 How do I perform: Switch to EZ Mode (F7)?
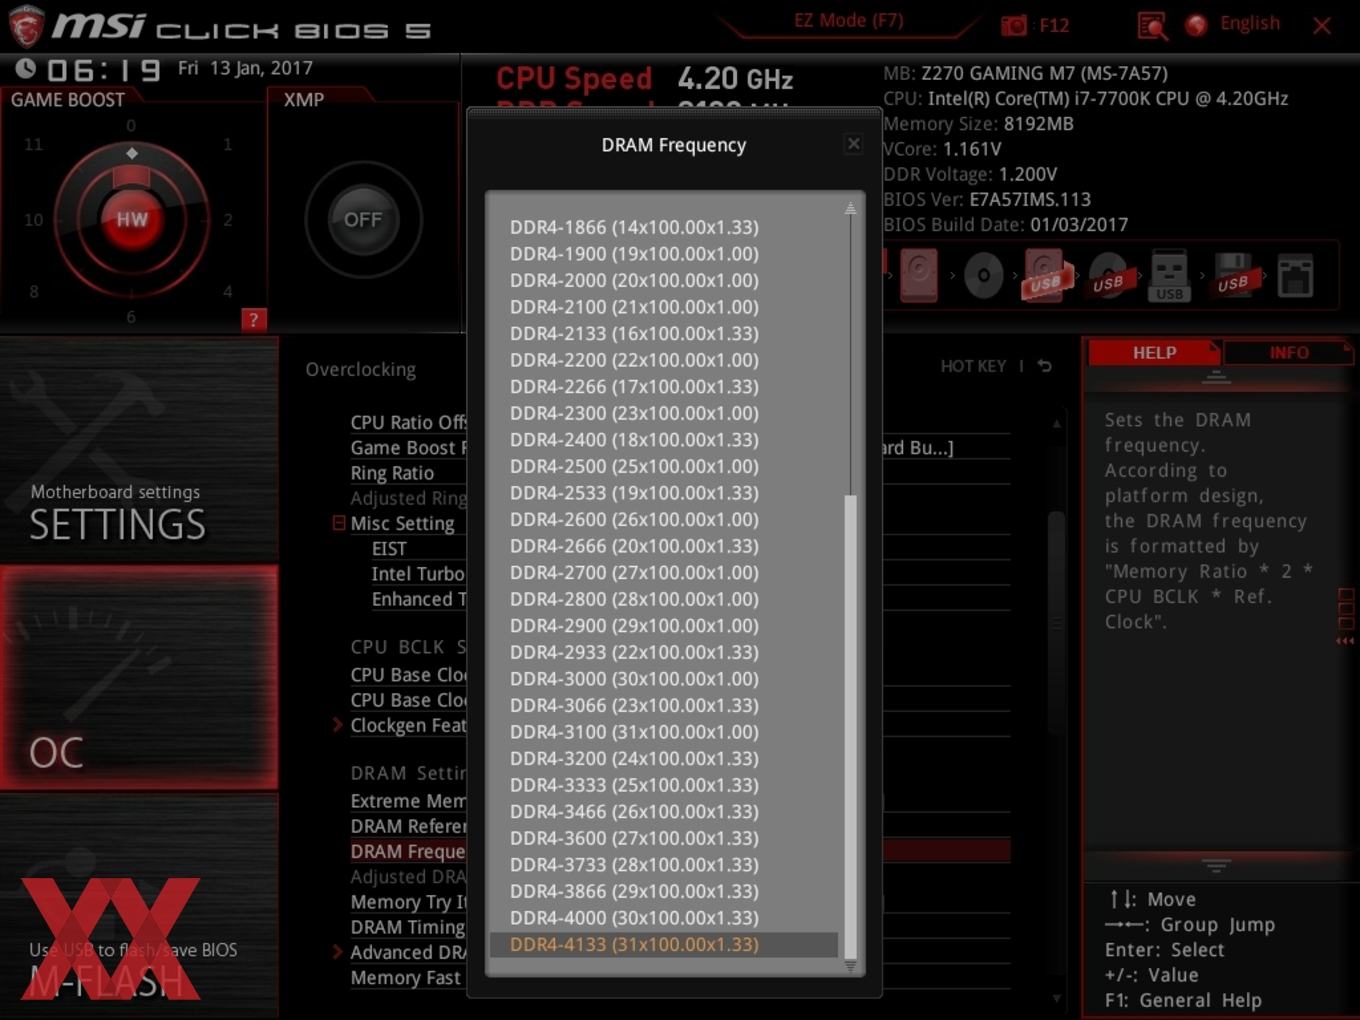point(848,20)
